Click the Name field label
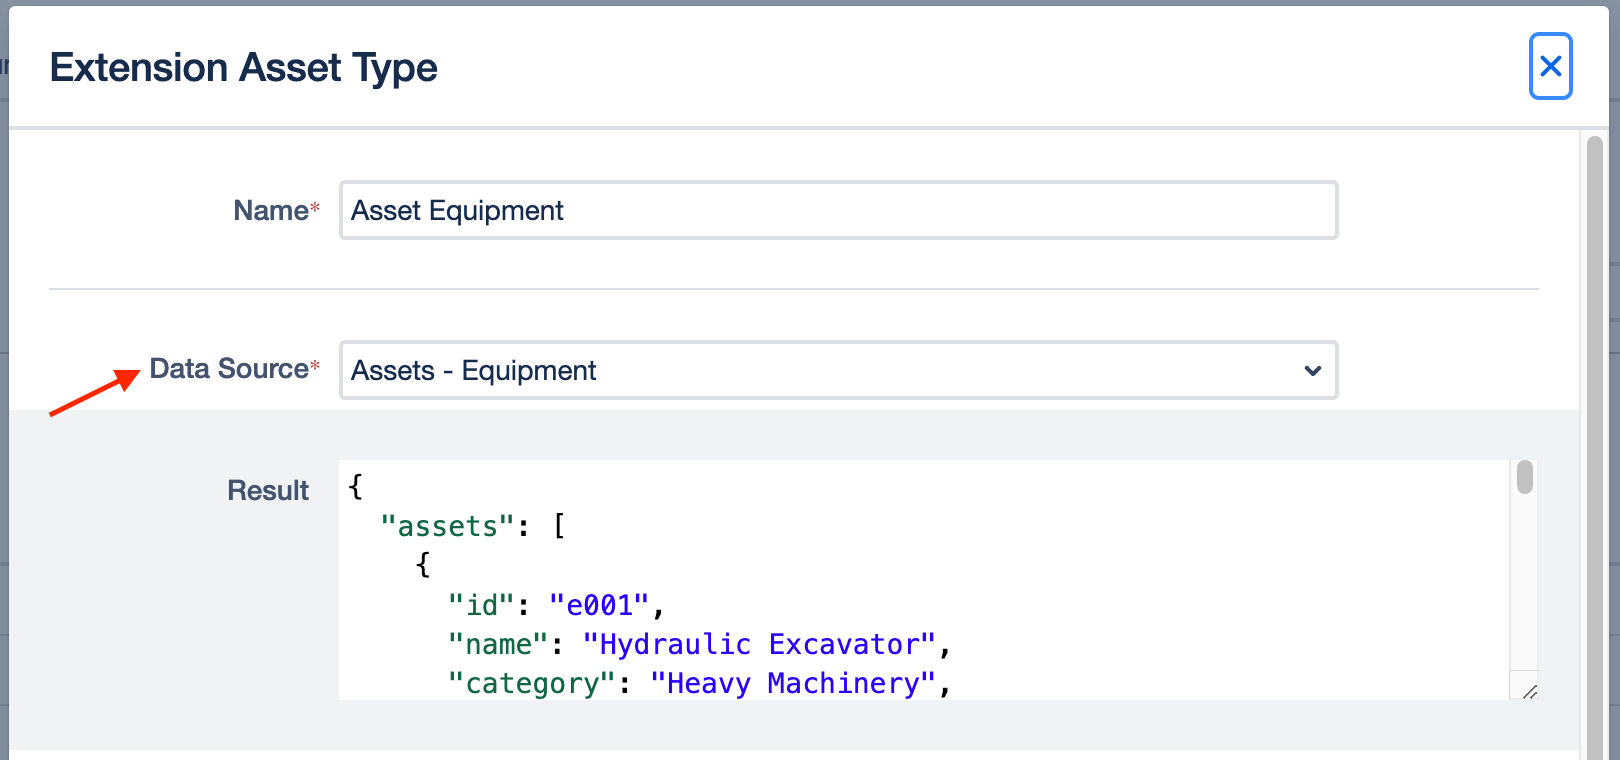1620x760 pixels. (x=271, y=211)
